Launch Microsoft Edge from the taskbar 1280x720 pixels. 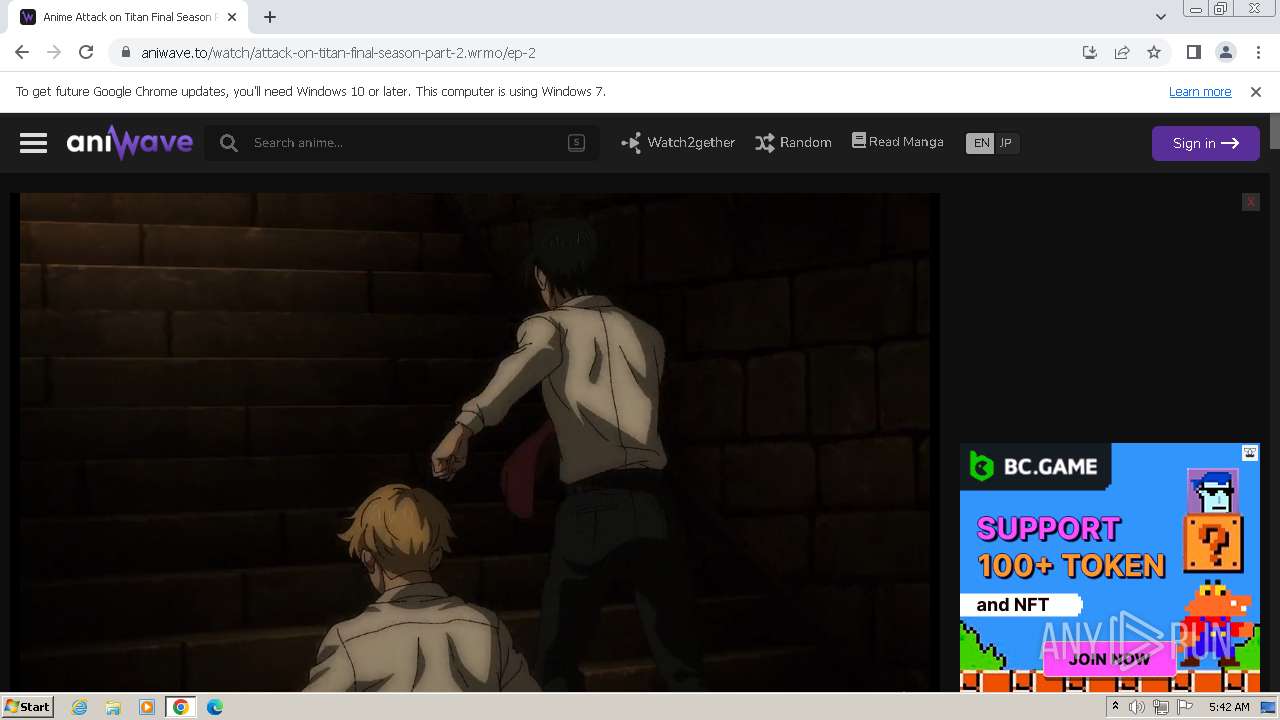[x=214, y=707]
